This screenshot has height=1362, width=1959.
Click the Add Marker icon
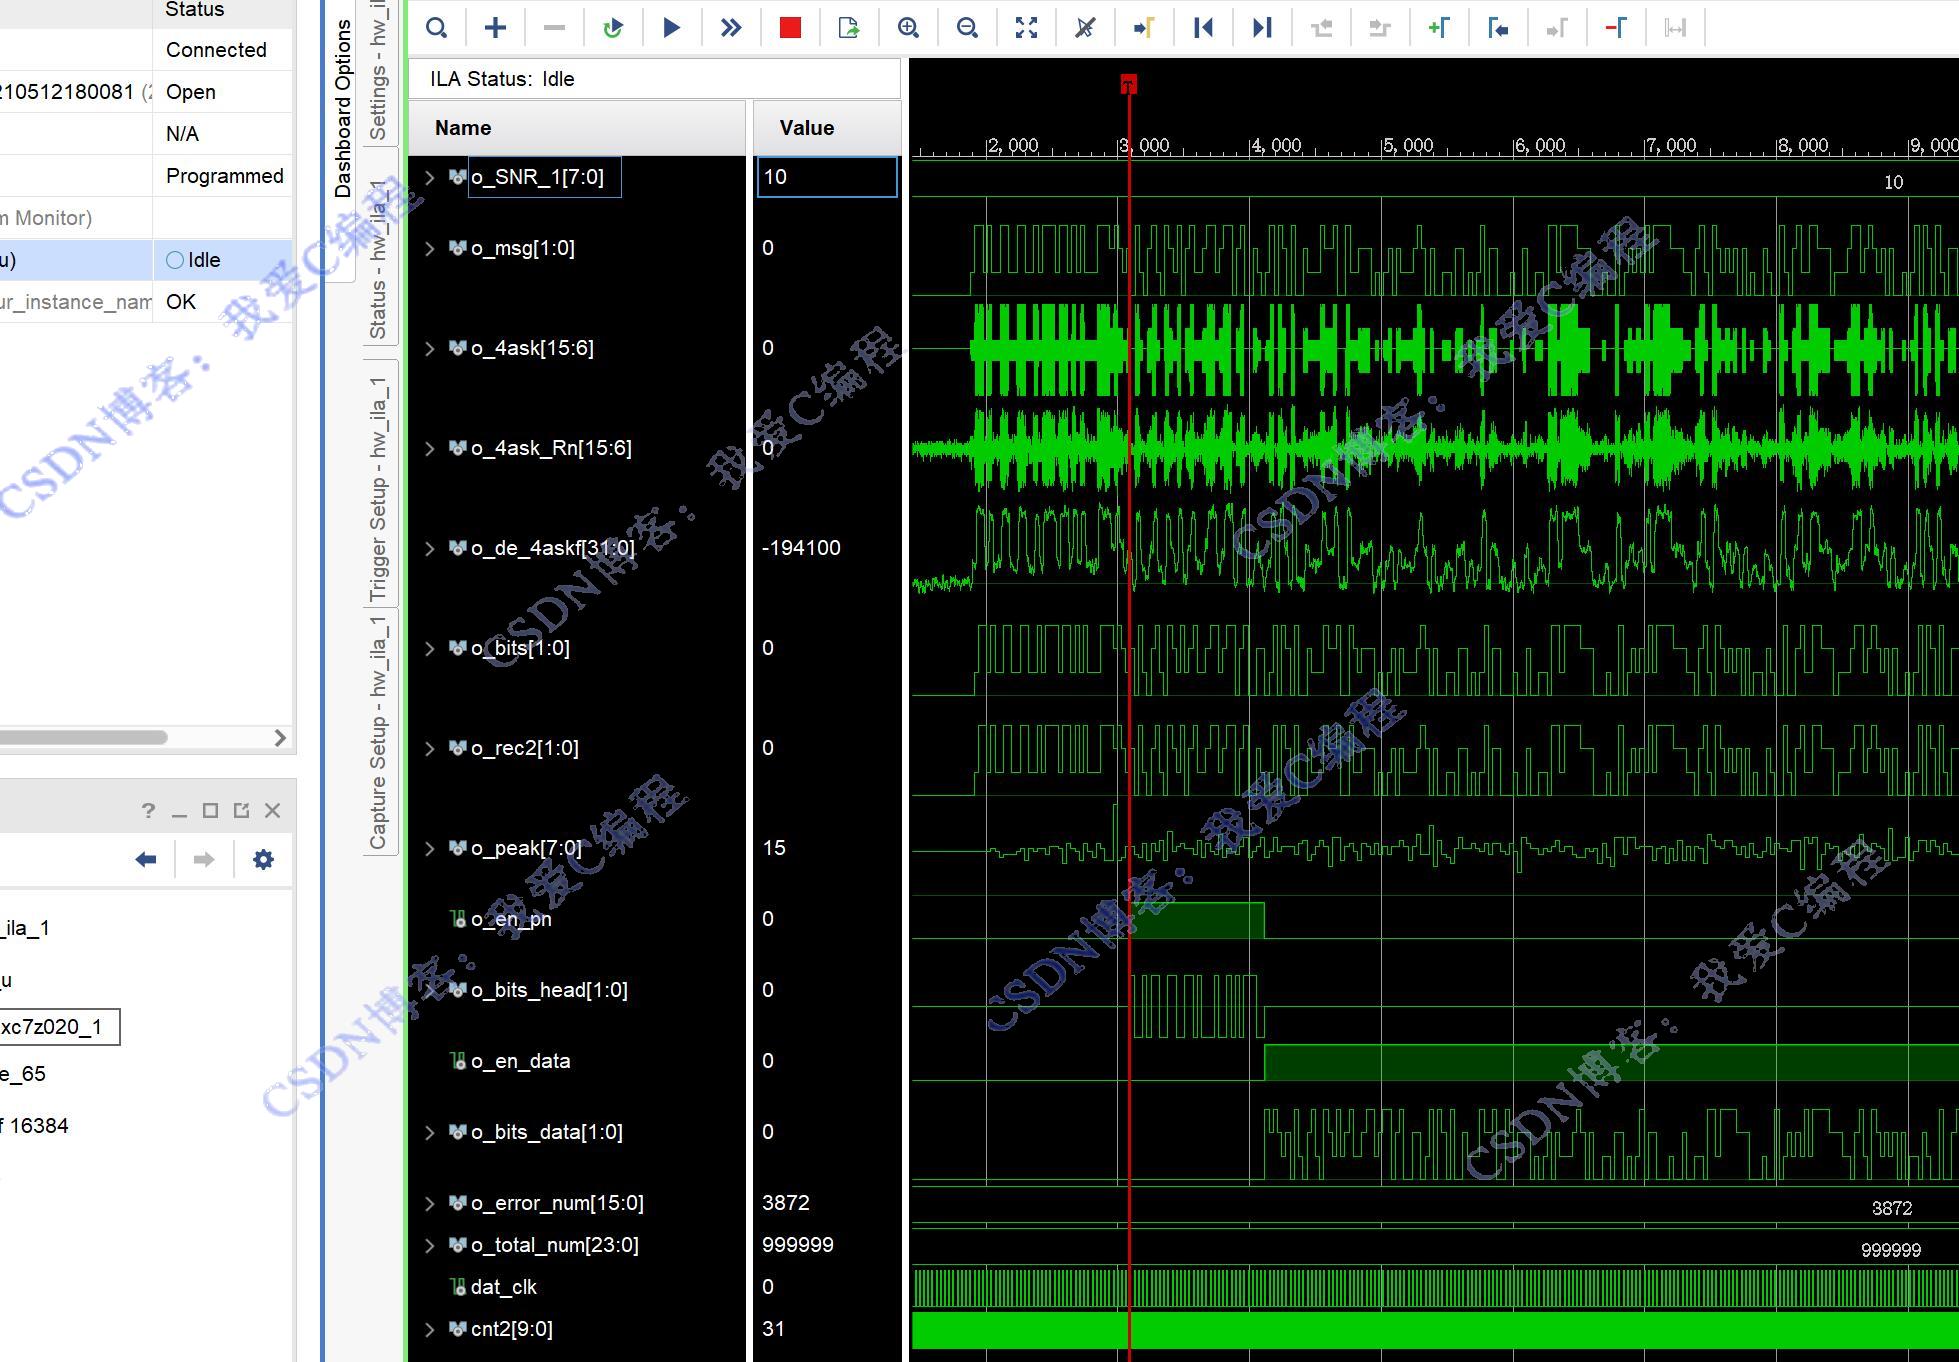point(1439,27)
